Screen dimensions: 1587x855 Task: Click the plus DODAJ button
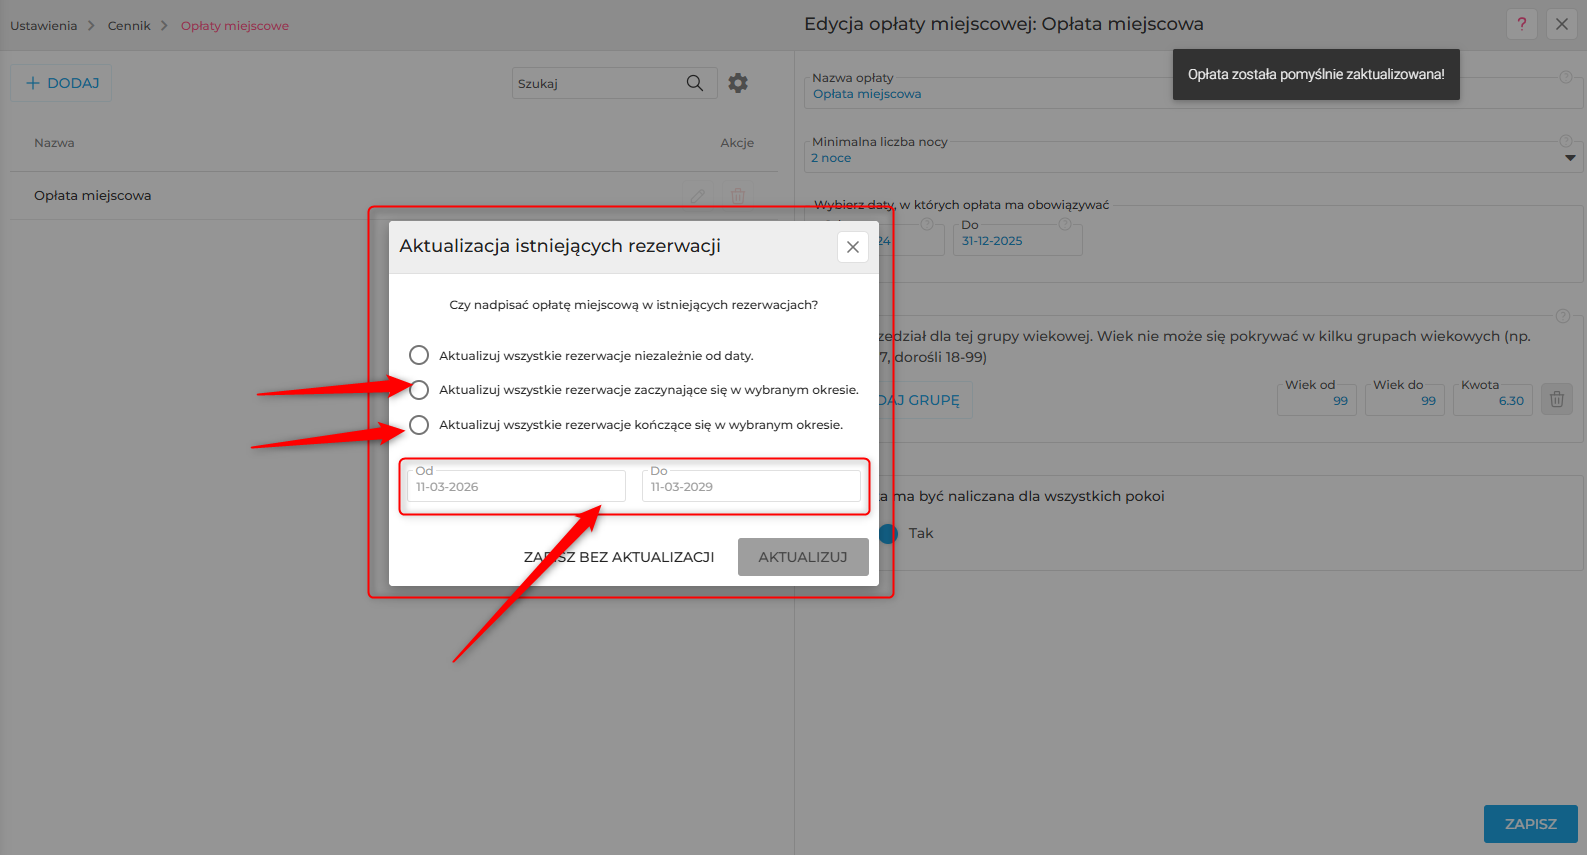[61, 83]
